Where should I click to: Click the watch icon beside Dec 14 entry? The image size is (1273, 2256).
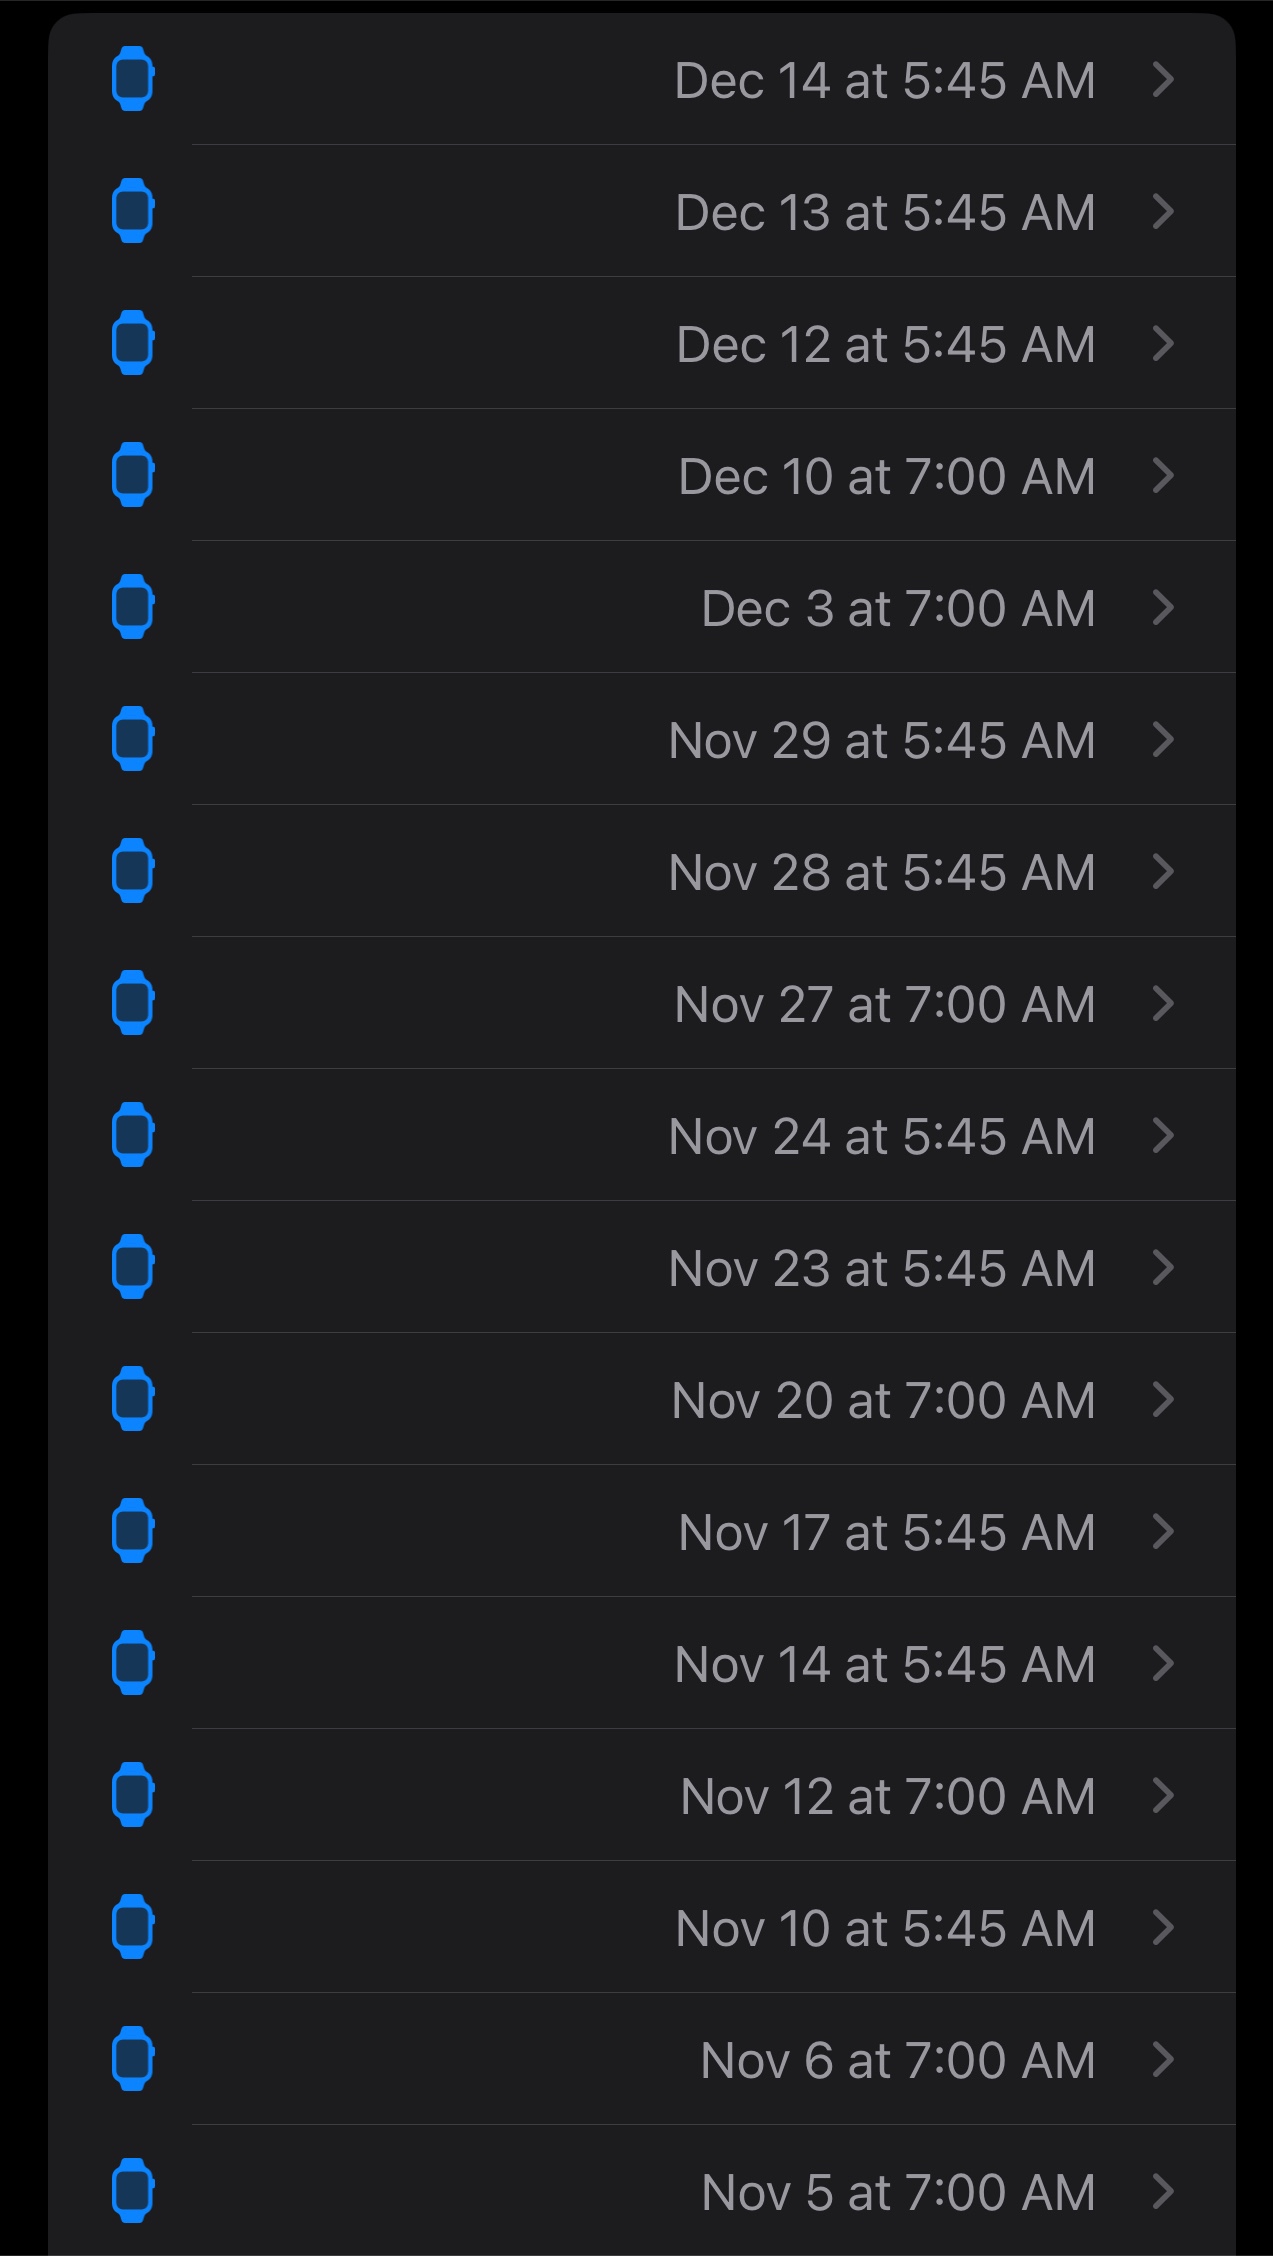[x=132, y=79]
